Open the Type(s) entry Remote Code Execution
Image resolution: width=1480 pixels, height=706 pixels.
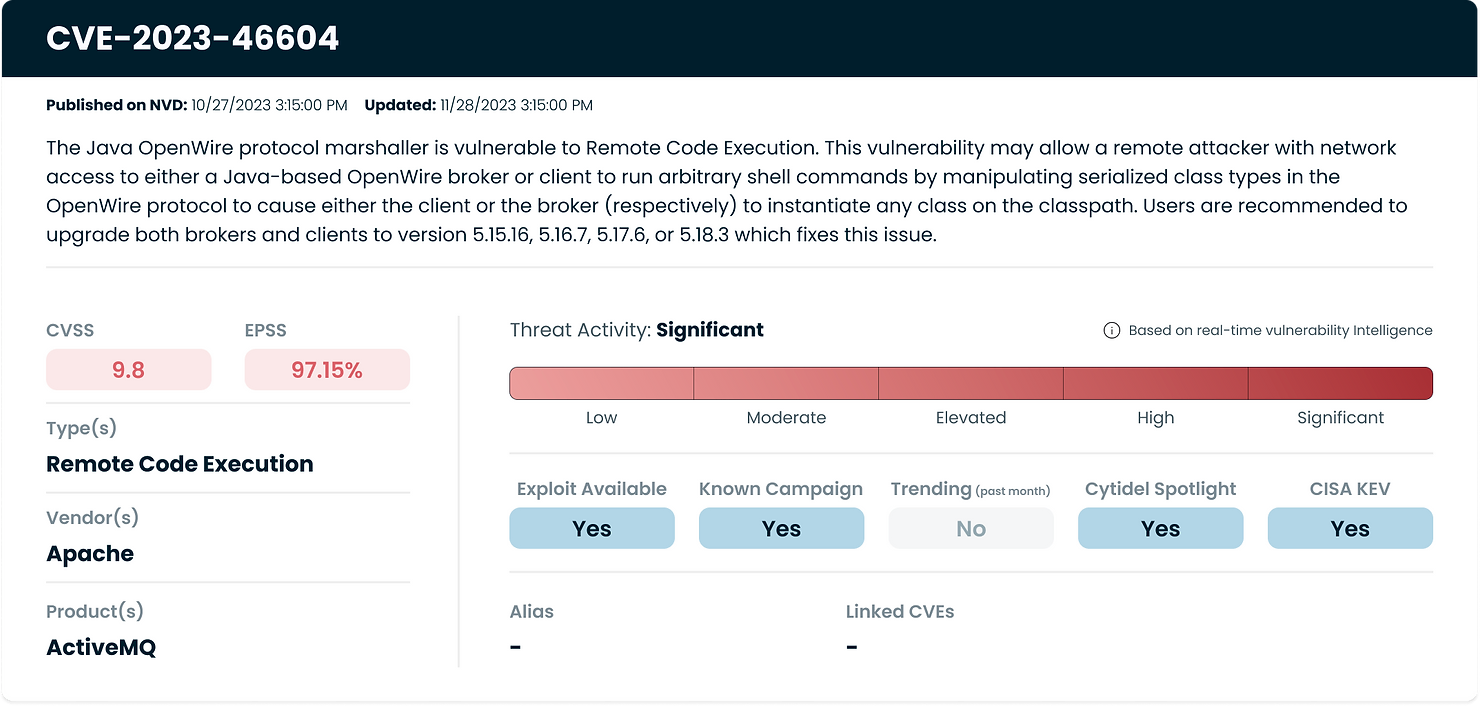tap(180, 464)
